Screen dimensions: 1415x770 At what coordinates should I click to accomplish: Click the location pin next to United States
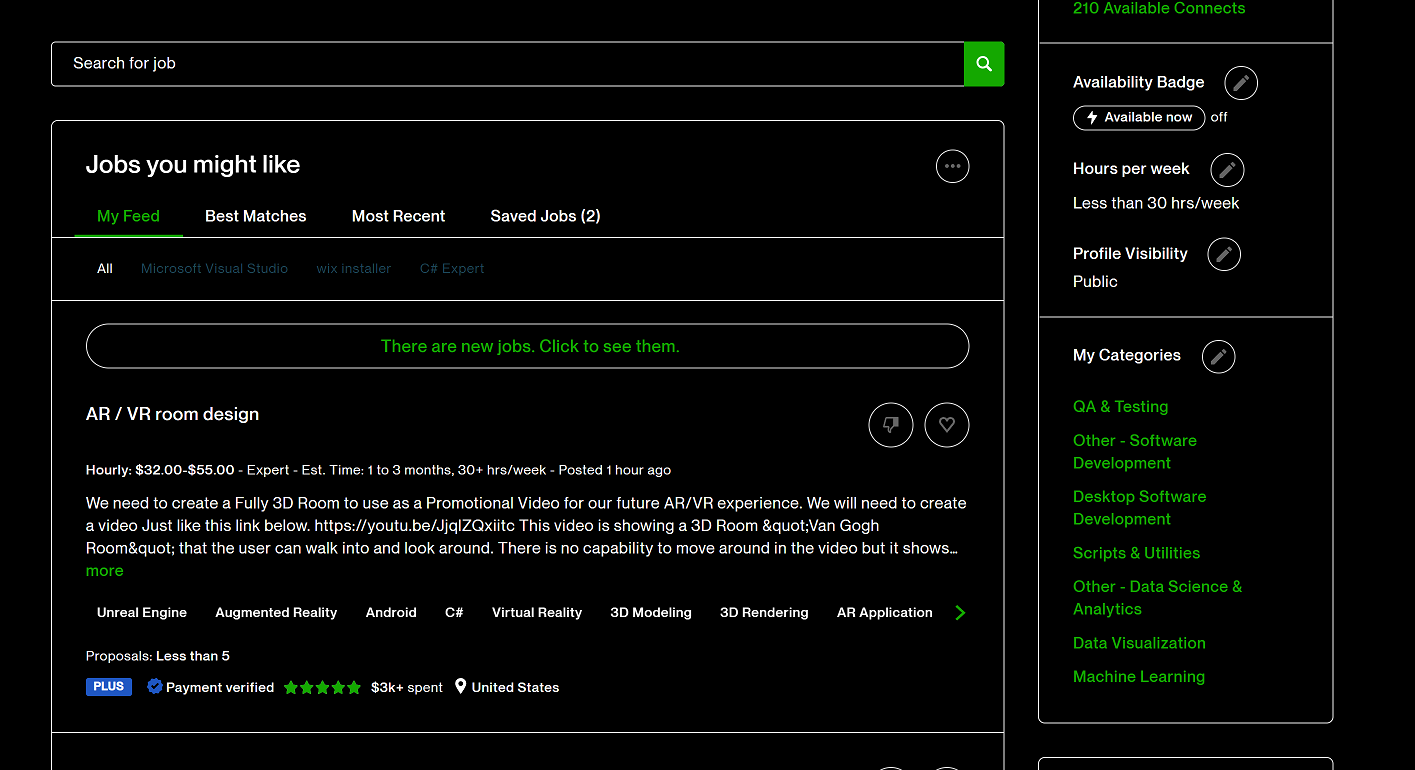pyautogui.click(x=461, y=687)
